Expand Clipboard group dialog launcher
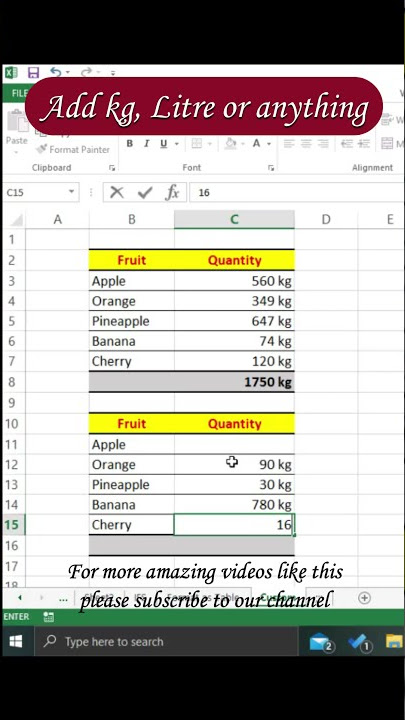The height and width of the screenshot is (720, 405). pos(112,168)
